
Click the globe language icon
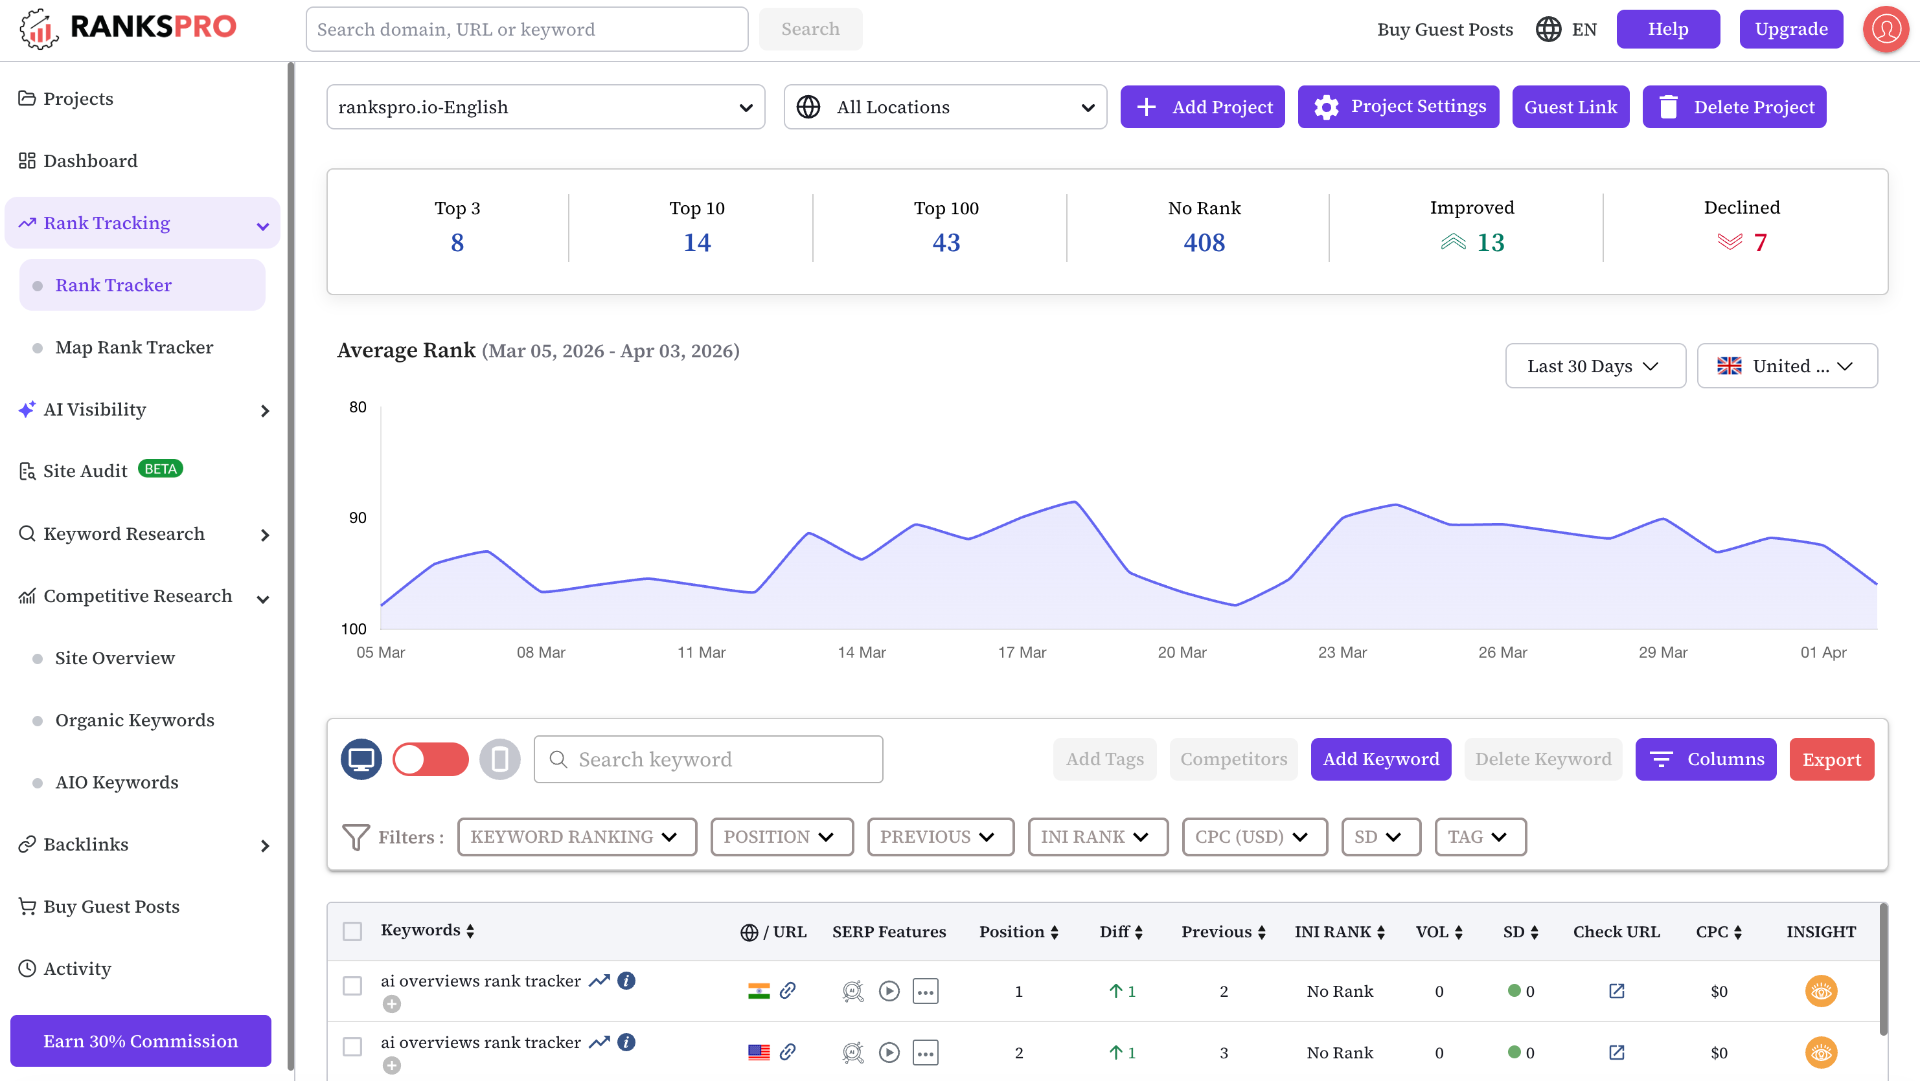coord(1548,29)
